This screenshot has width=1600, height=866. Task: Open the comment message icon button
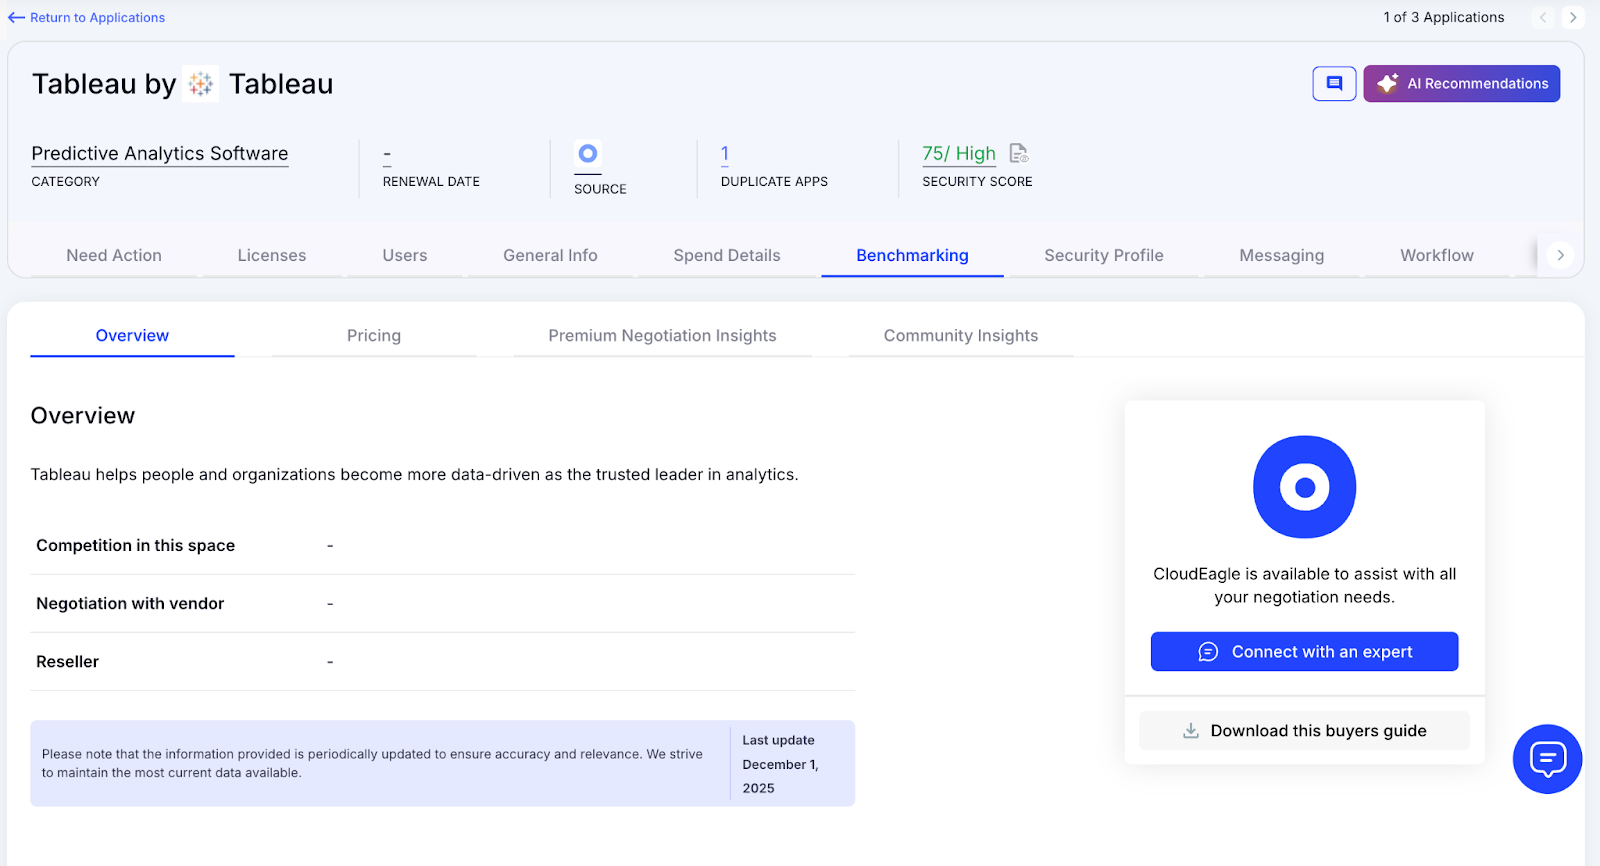(1334, 84)
